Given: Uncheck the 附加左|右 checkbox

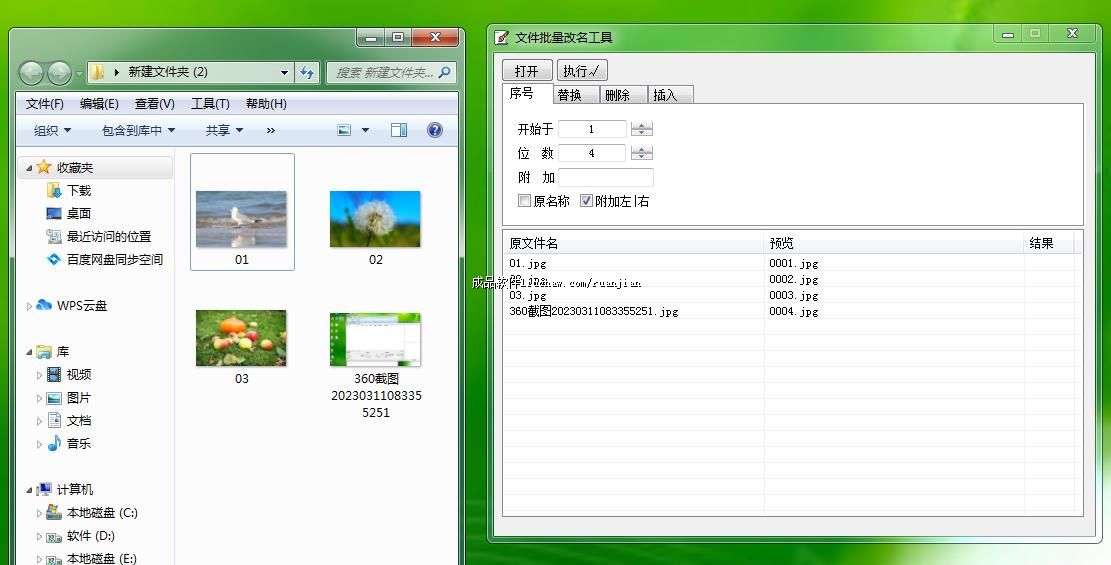Looking at the screenshot, I should 586,201.
